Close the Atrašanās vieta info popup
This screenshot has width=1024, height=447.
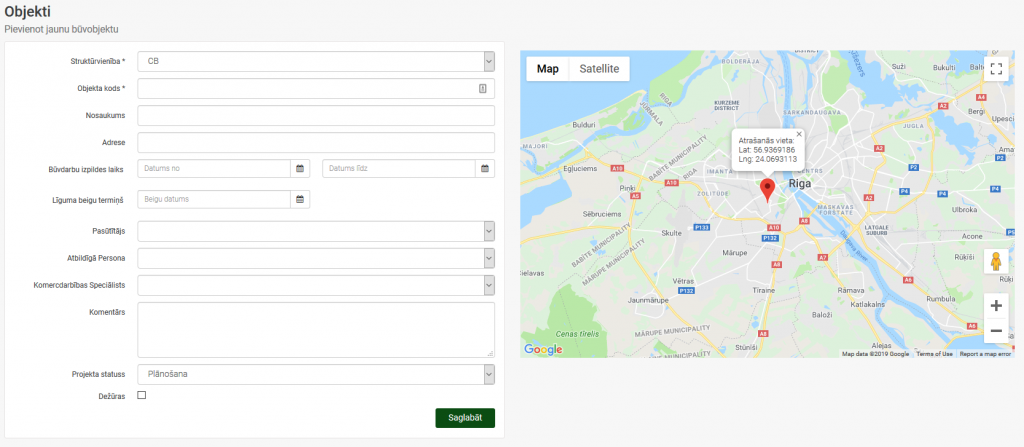799,134
